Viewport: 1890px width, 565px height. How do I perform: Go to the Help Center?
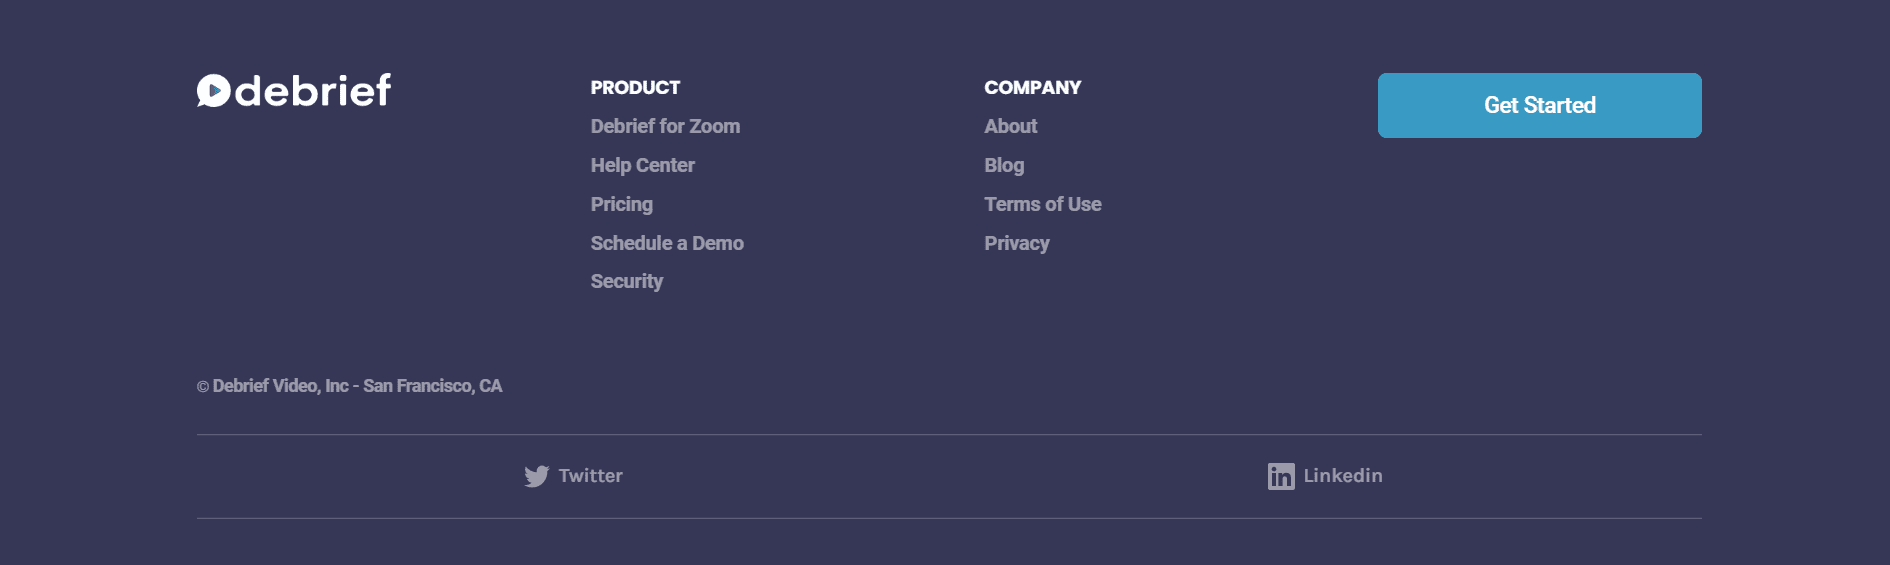pos(642,165)
